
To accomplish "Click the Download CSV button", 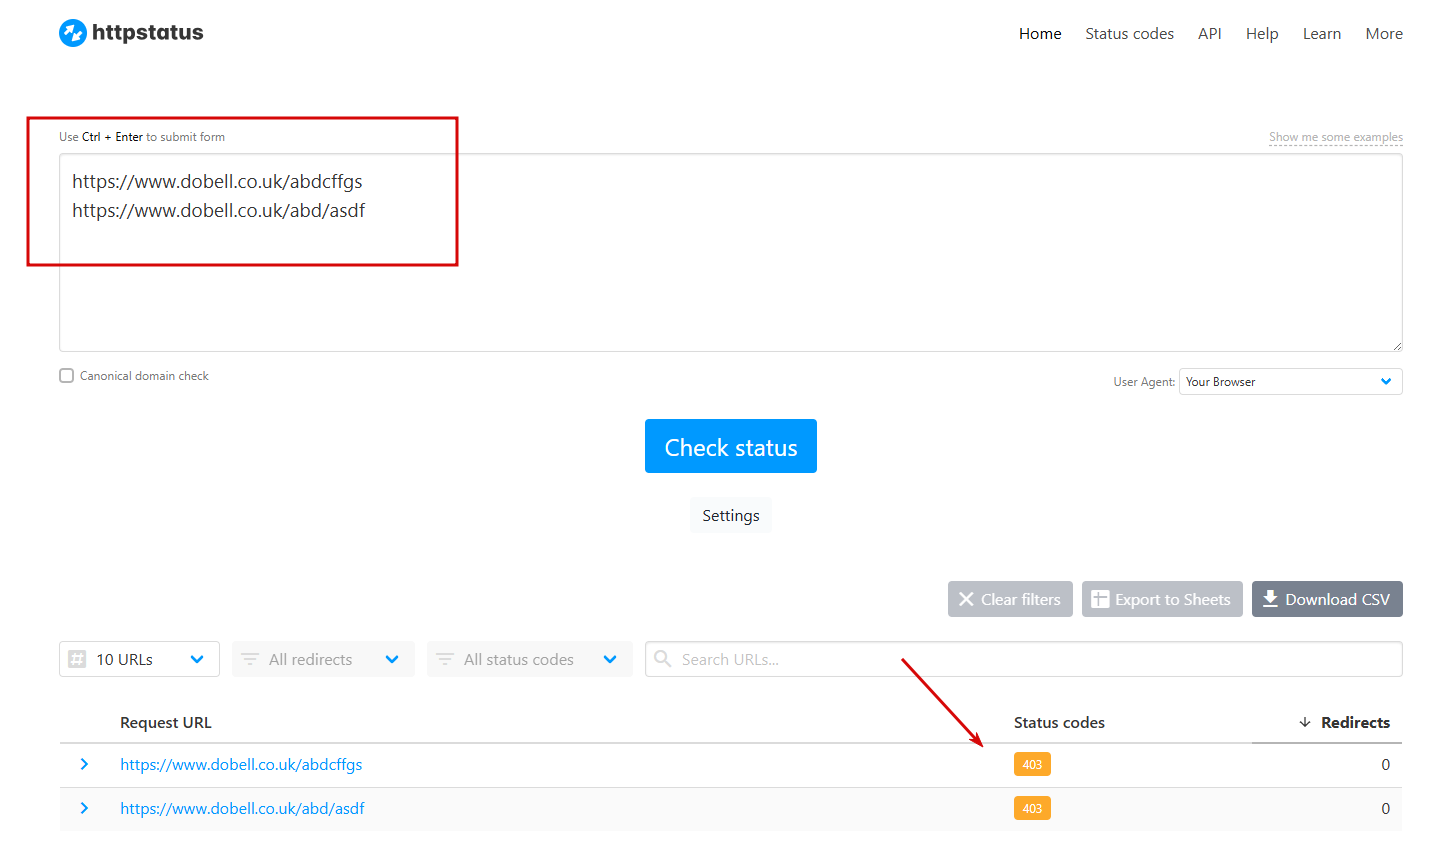I will pyautogui.click(x=1327, y=599).
